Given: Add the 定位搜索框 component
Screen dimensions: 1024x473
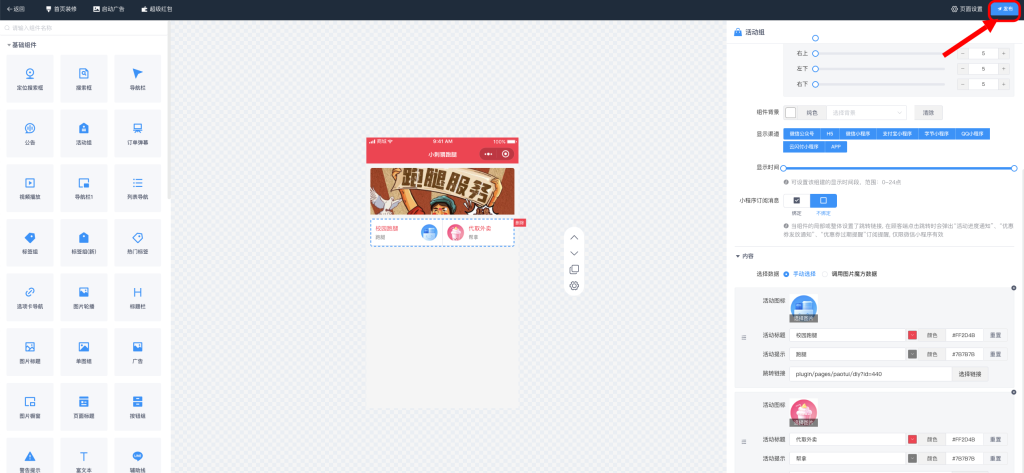Looking at the screenshot, I should 30,78.
